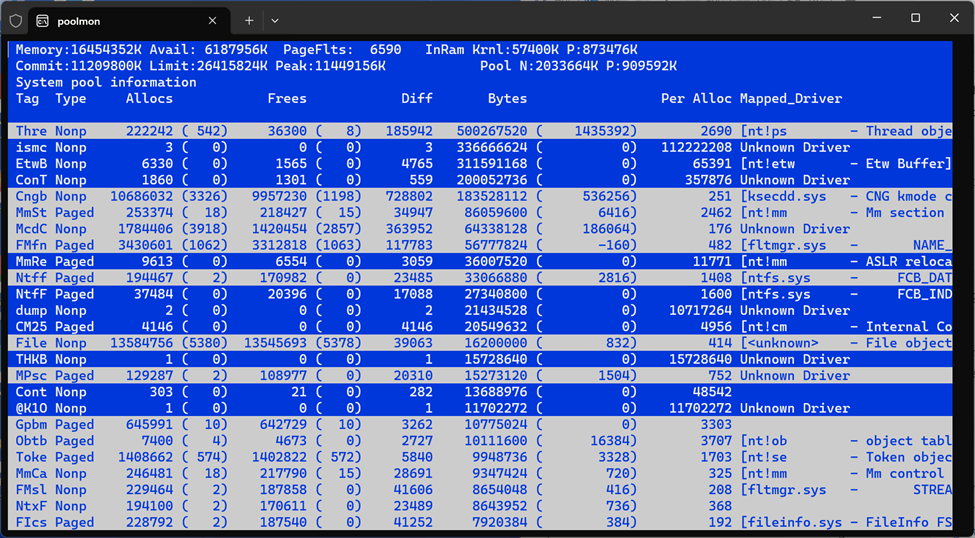Click the FMsl tag row
This screenshot has height=538, width=975.
(x=480, y=489)
